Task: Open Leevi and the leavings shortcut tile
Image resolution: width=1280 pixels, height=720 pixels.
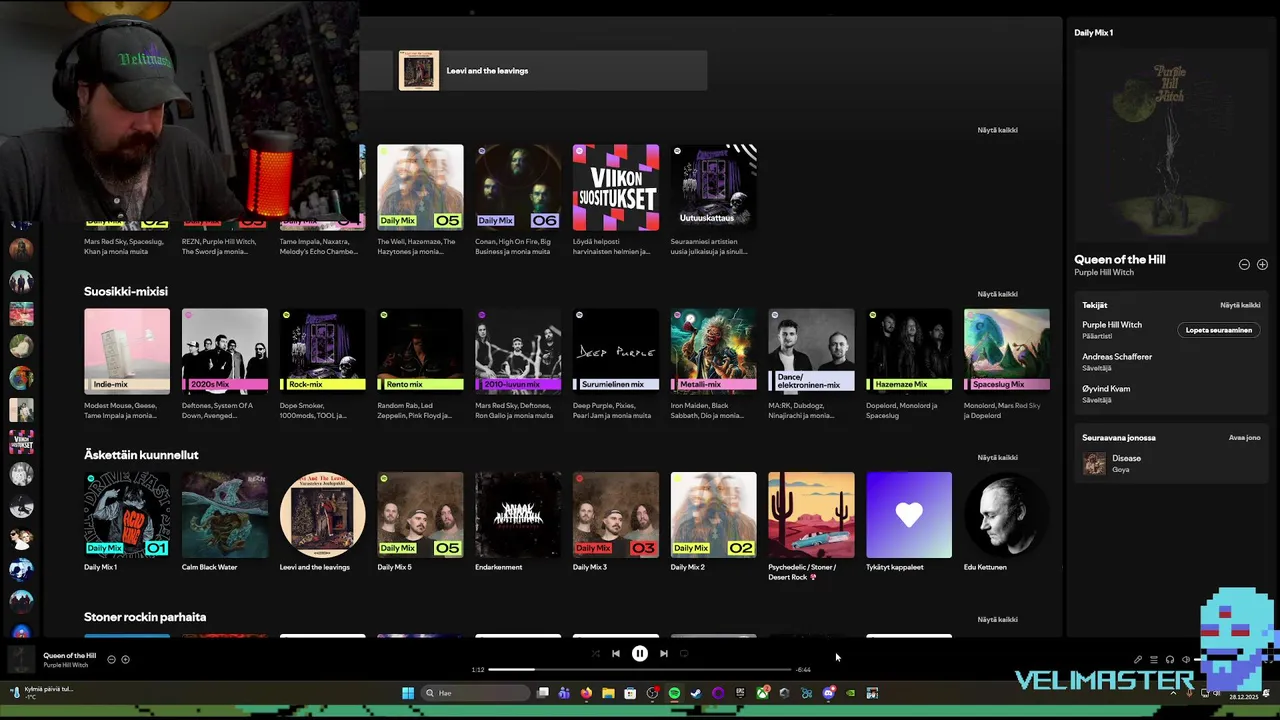Action: pyautogui.click(x=552, y=71)
